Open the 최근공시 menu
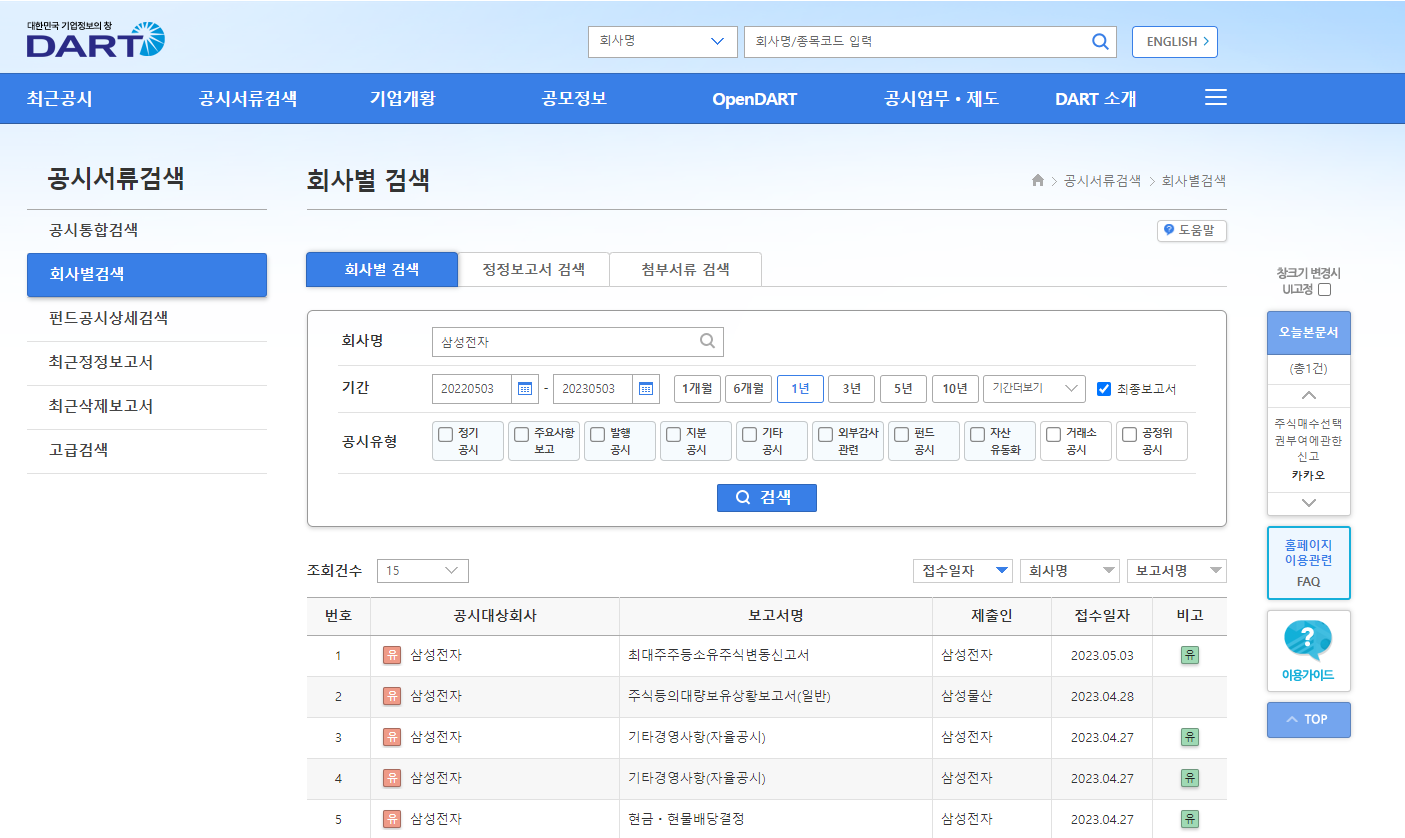 point(60,99)
